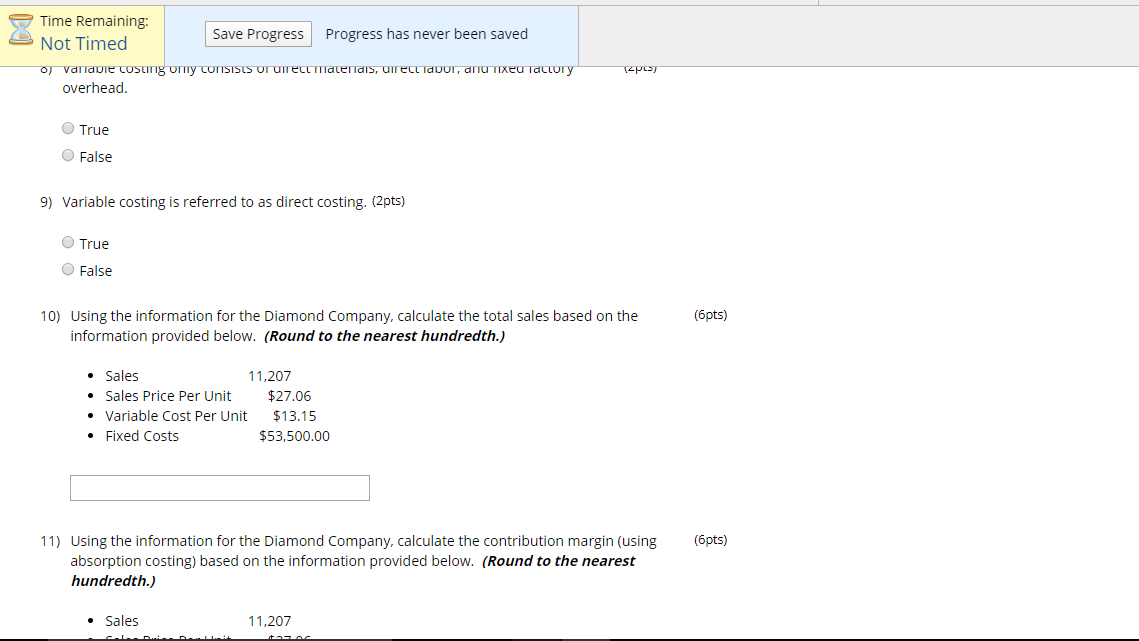Choose False for direct costing question 9
1139x641 pixels.
68,270
